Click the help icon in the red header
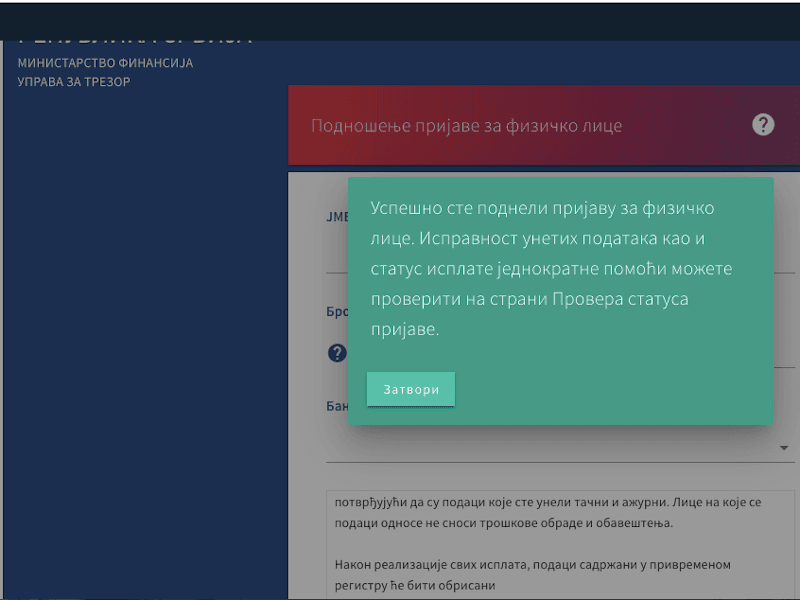 763,125
